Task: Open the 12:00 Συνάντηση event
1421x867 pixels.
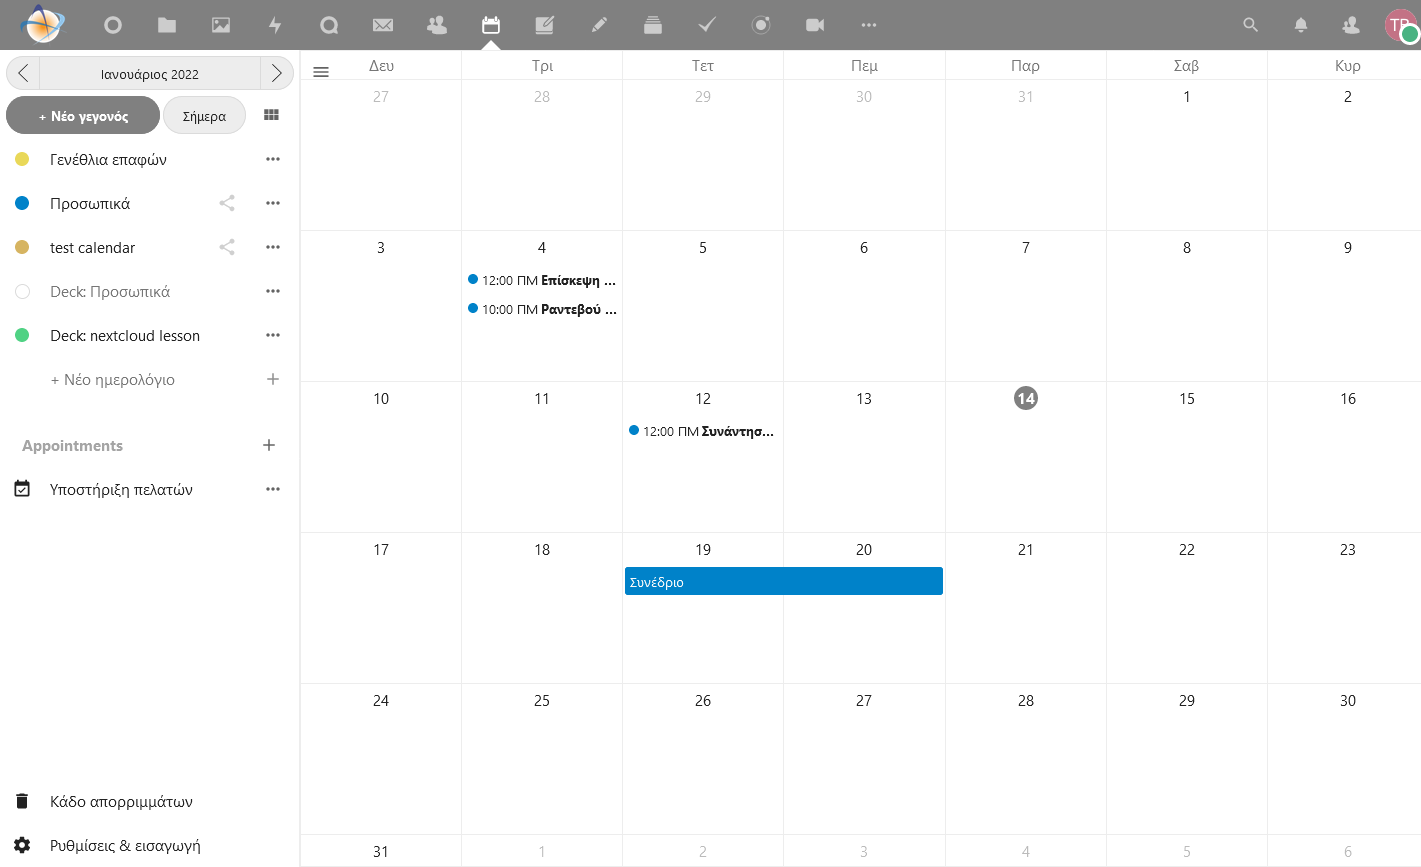Action: point(703,431)
